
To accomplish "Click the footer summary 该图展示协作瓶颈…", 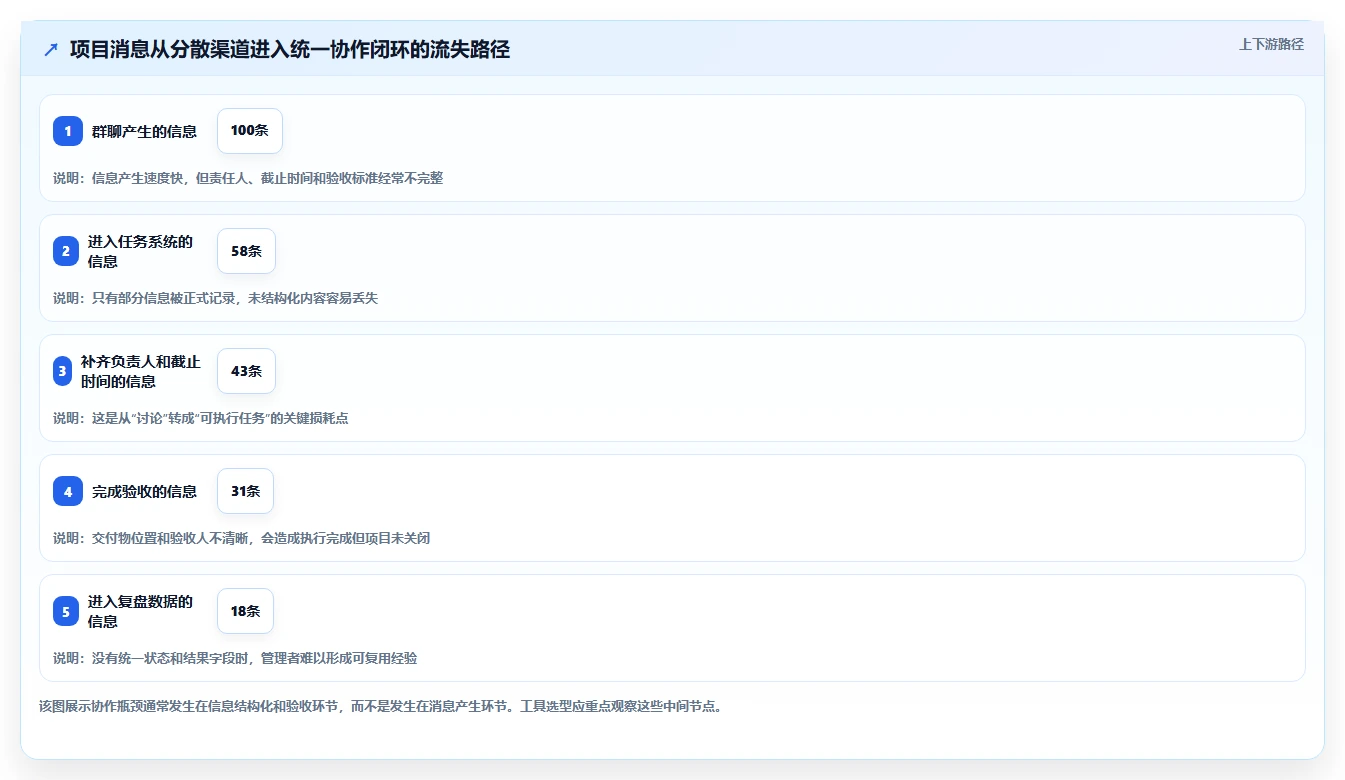I will click(380, 706).
